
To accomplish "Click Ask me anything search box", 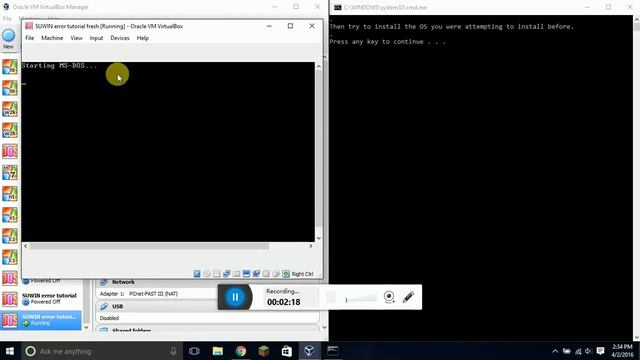I will point(100,351).
